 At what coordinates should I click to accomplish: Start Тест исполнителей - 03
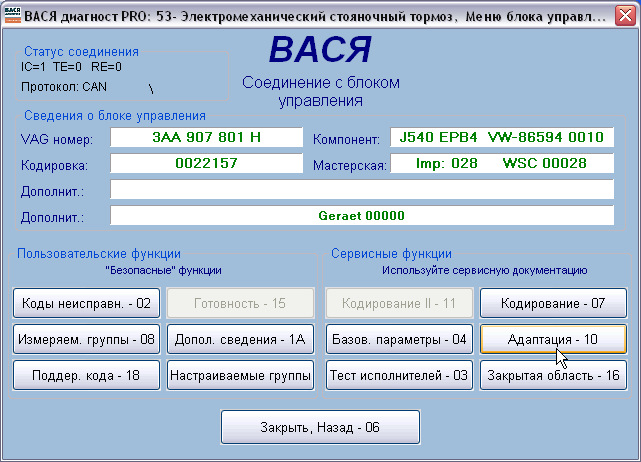point(399,375)
